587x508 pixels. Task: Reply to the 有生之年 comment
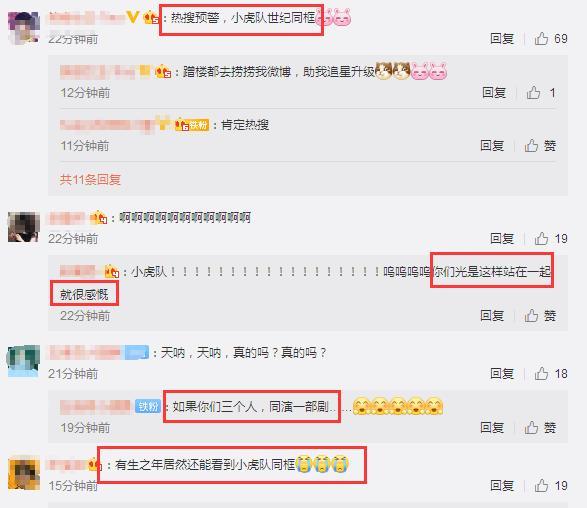click(502, 486)
